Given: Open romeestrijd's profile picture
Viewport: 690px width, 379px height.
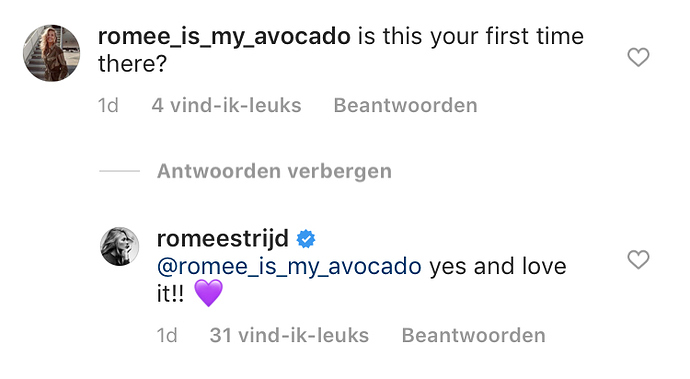Looking at the screenshot, I should 120,247.
